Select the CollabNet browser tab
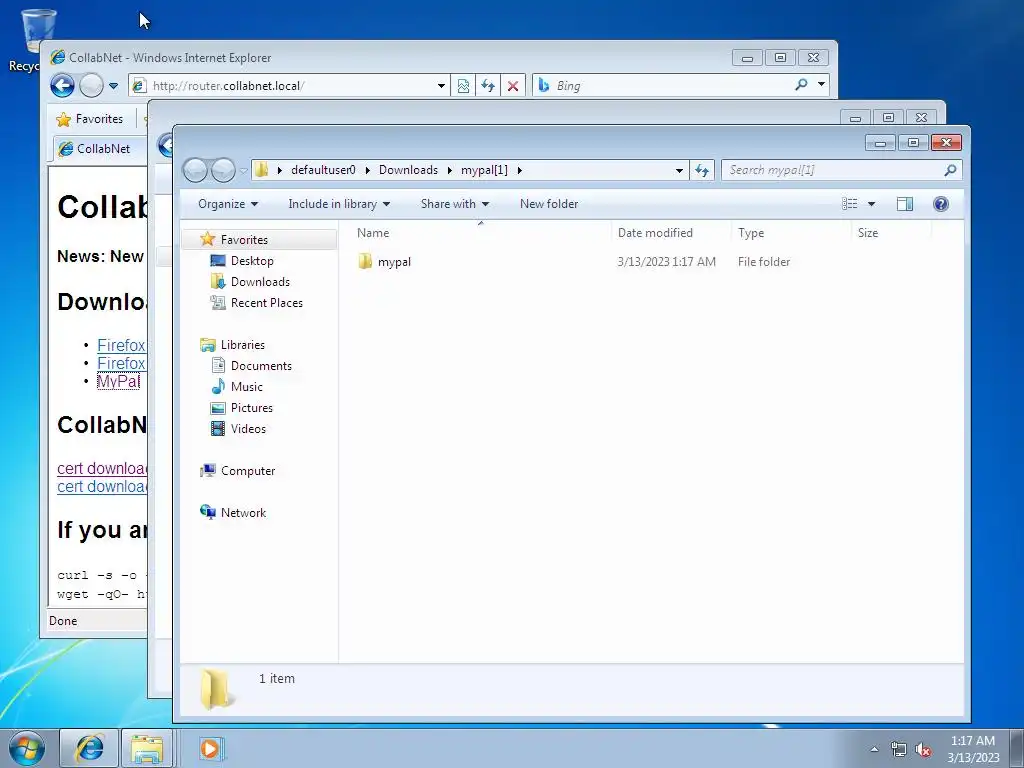Screen dimensions: 1024x768 coord(98,149)
